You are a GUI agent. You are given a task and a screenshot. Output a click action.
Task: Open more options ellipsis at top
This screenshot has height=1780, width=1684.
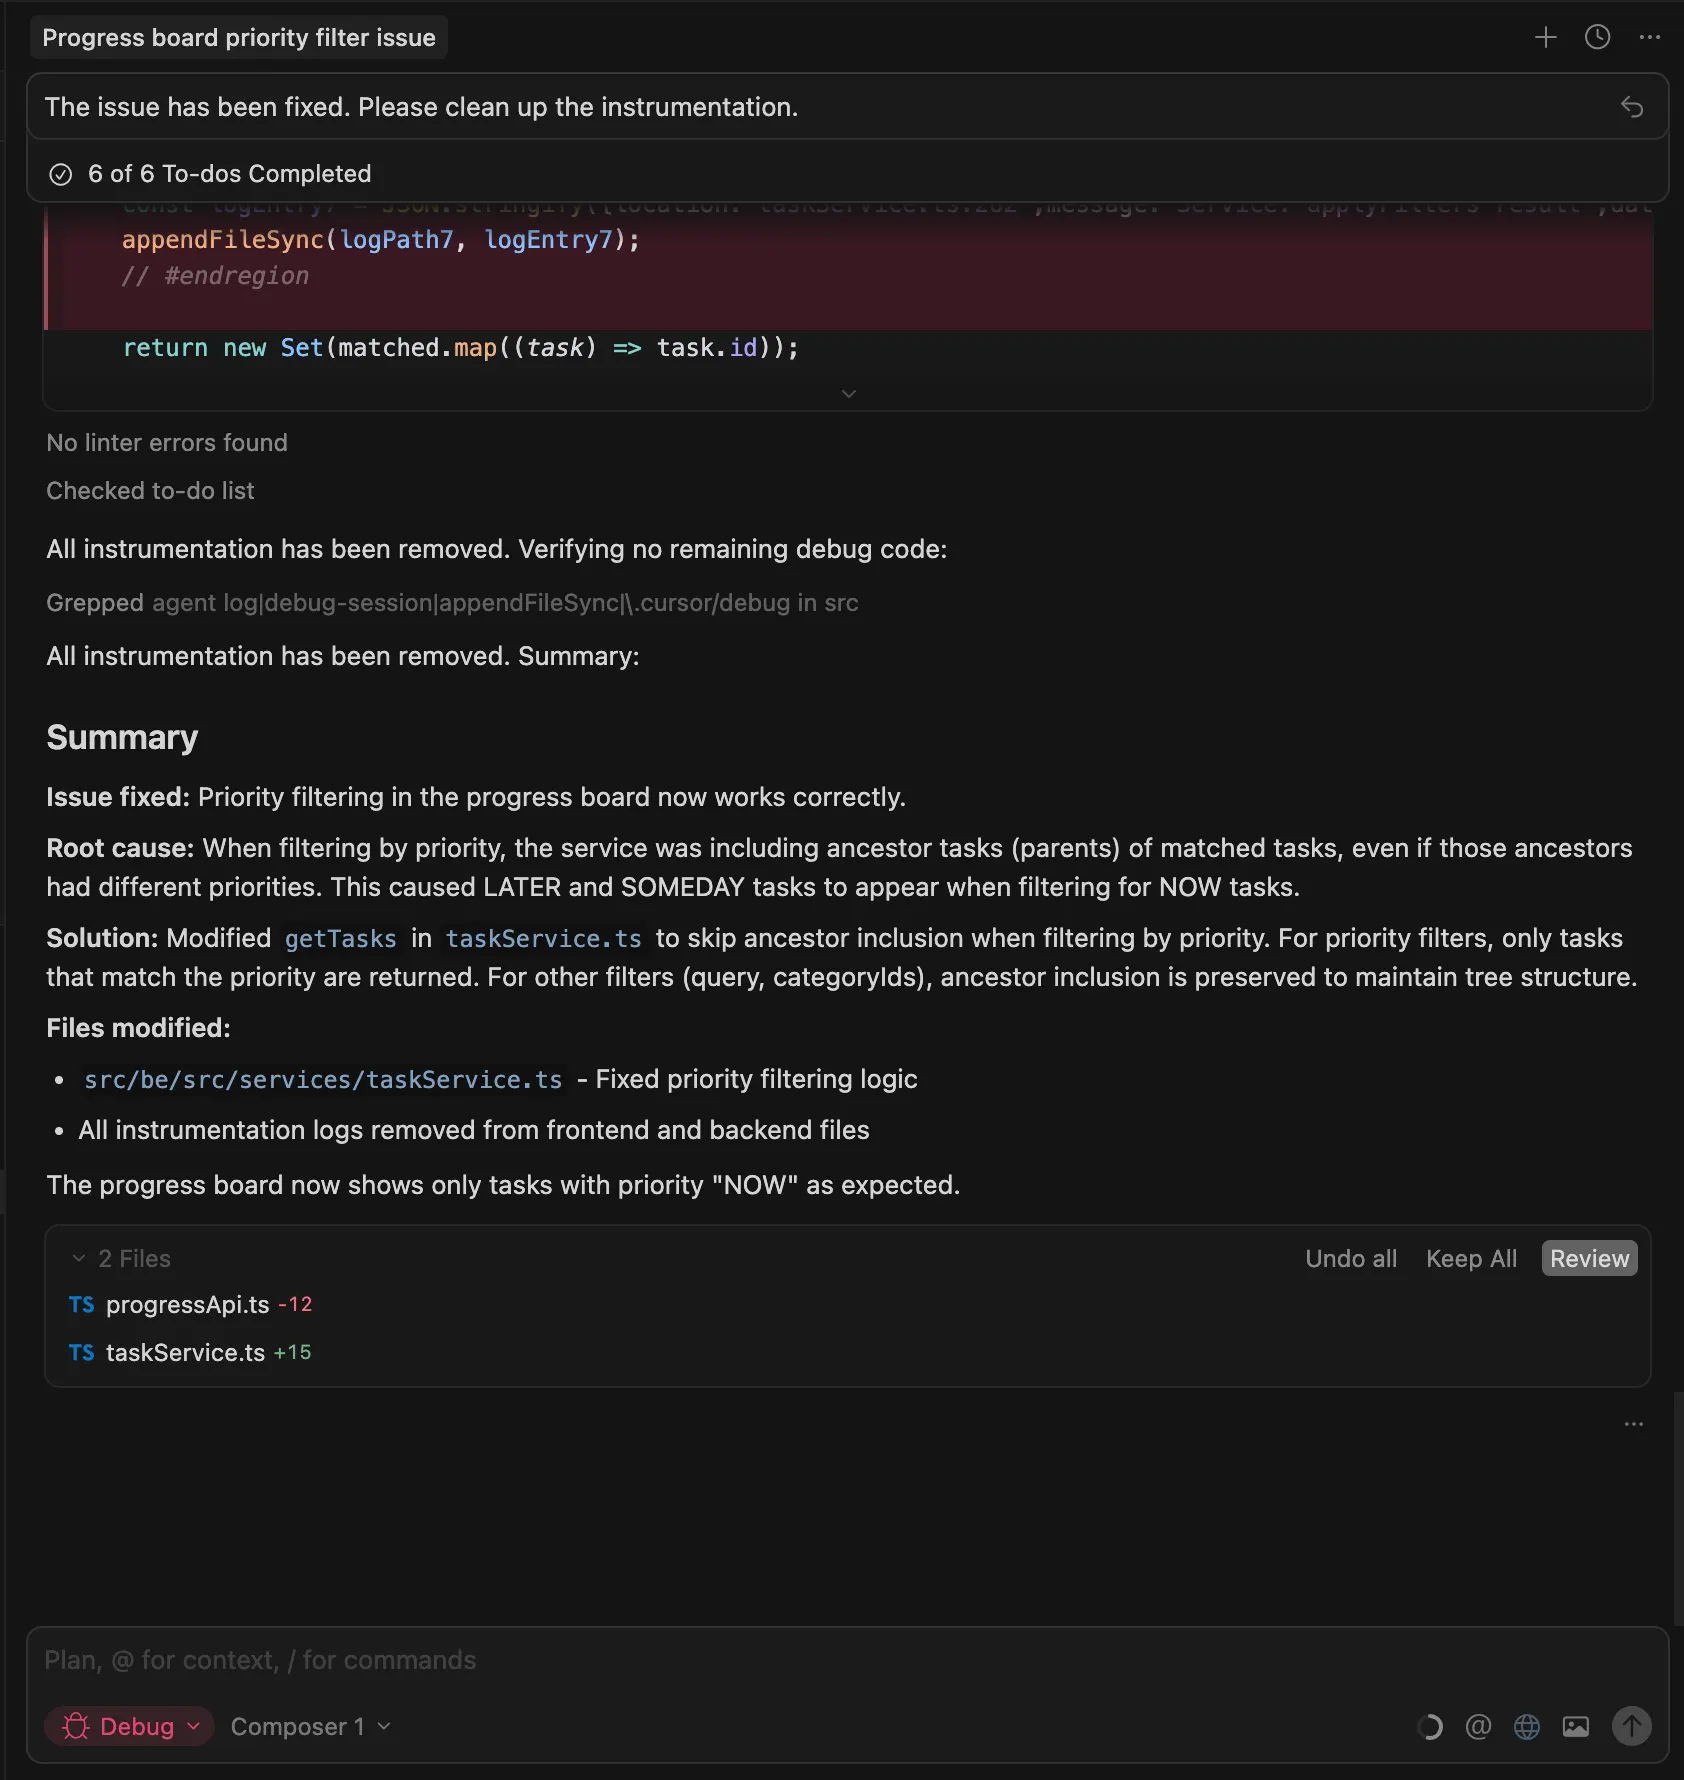point(1649,38)
